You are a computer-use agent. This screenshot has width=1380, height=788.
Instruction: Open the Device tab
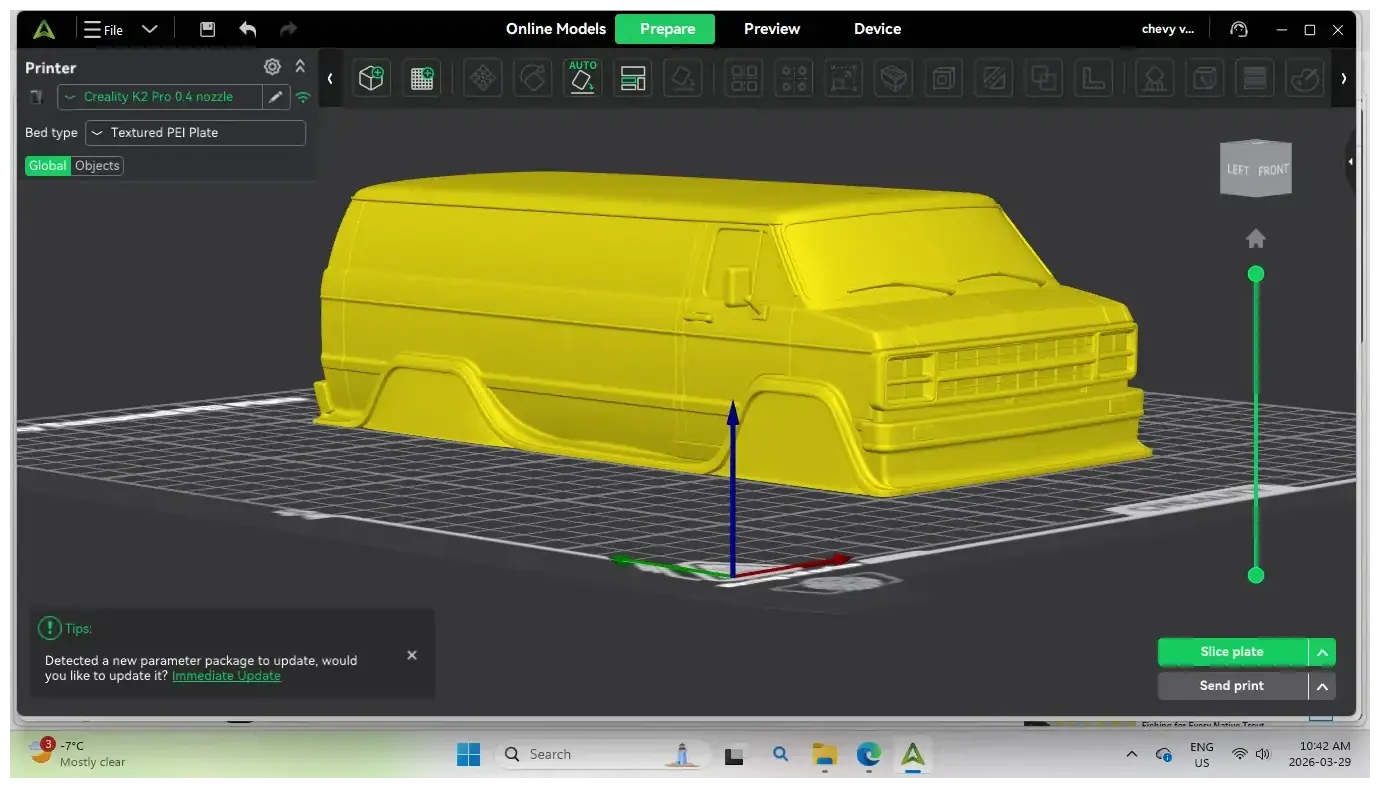point(877,29)
